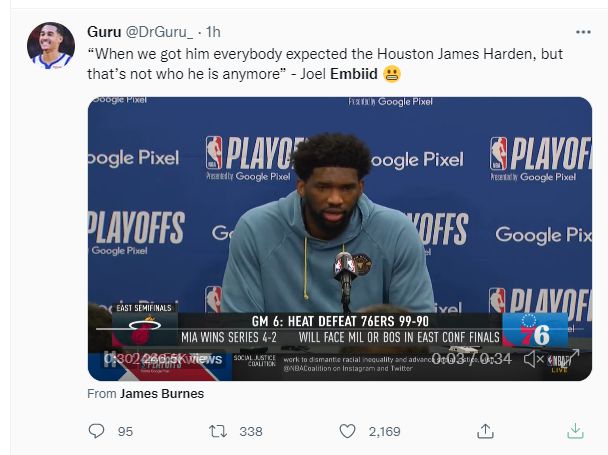Pause the video with the pause button

[108, 359]
